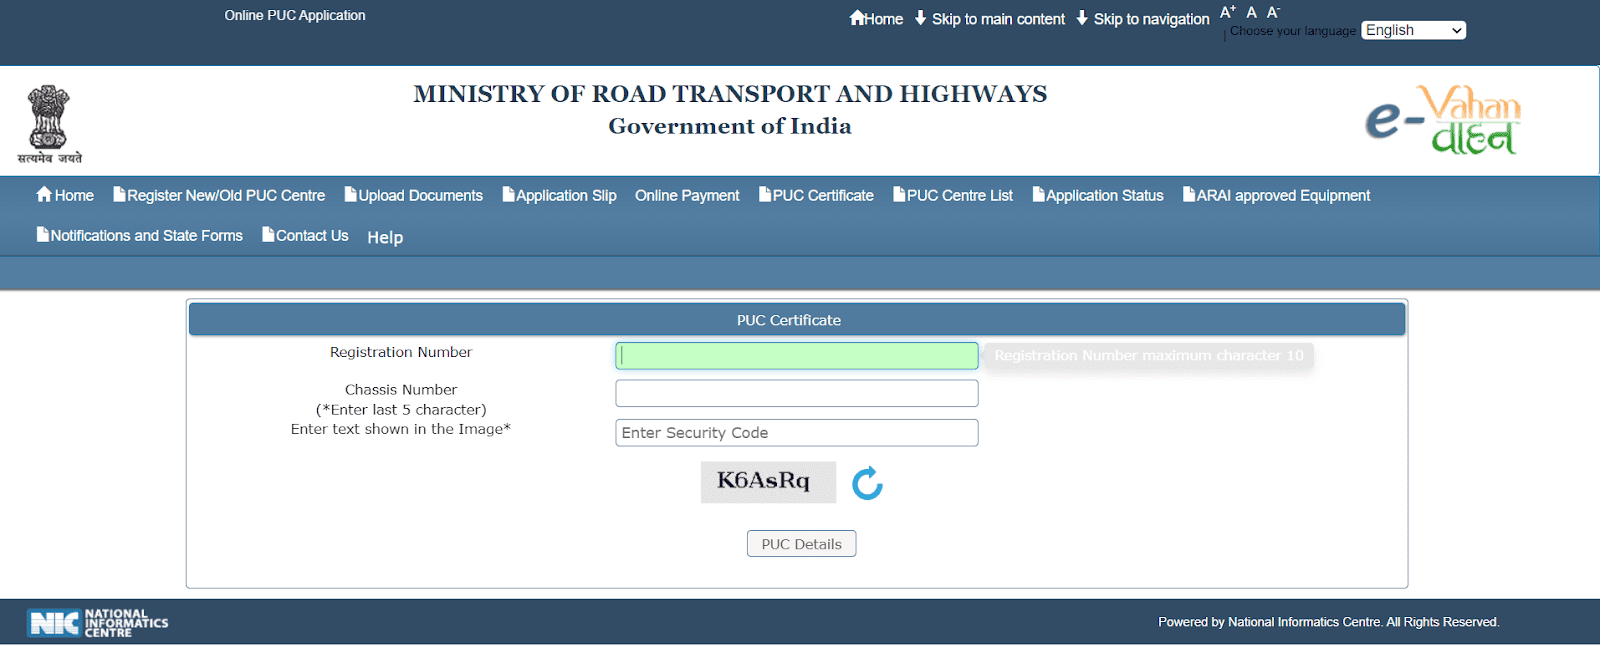The height and width of the screenshot is (668, 1600).
Task: Decrease font size with A- icon
Action: click(x=1273, y=13)
